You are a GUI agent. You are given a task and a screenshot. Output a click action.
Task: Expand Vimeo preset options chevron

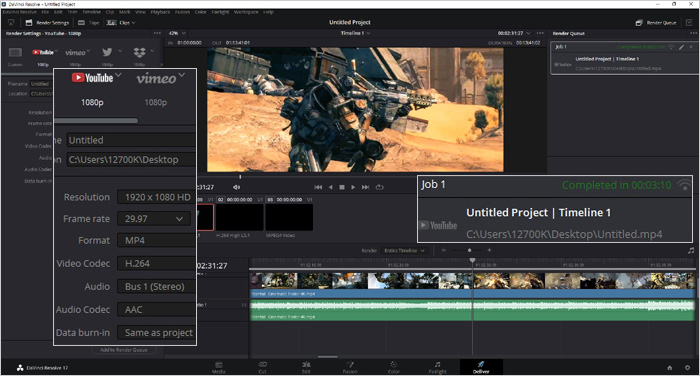tap(88, 51)
